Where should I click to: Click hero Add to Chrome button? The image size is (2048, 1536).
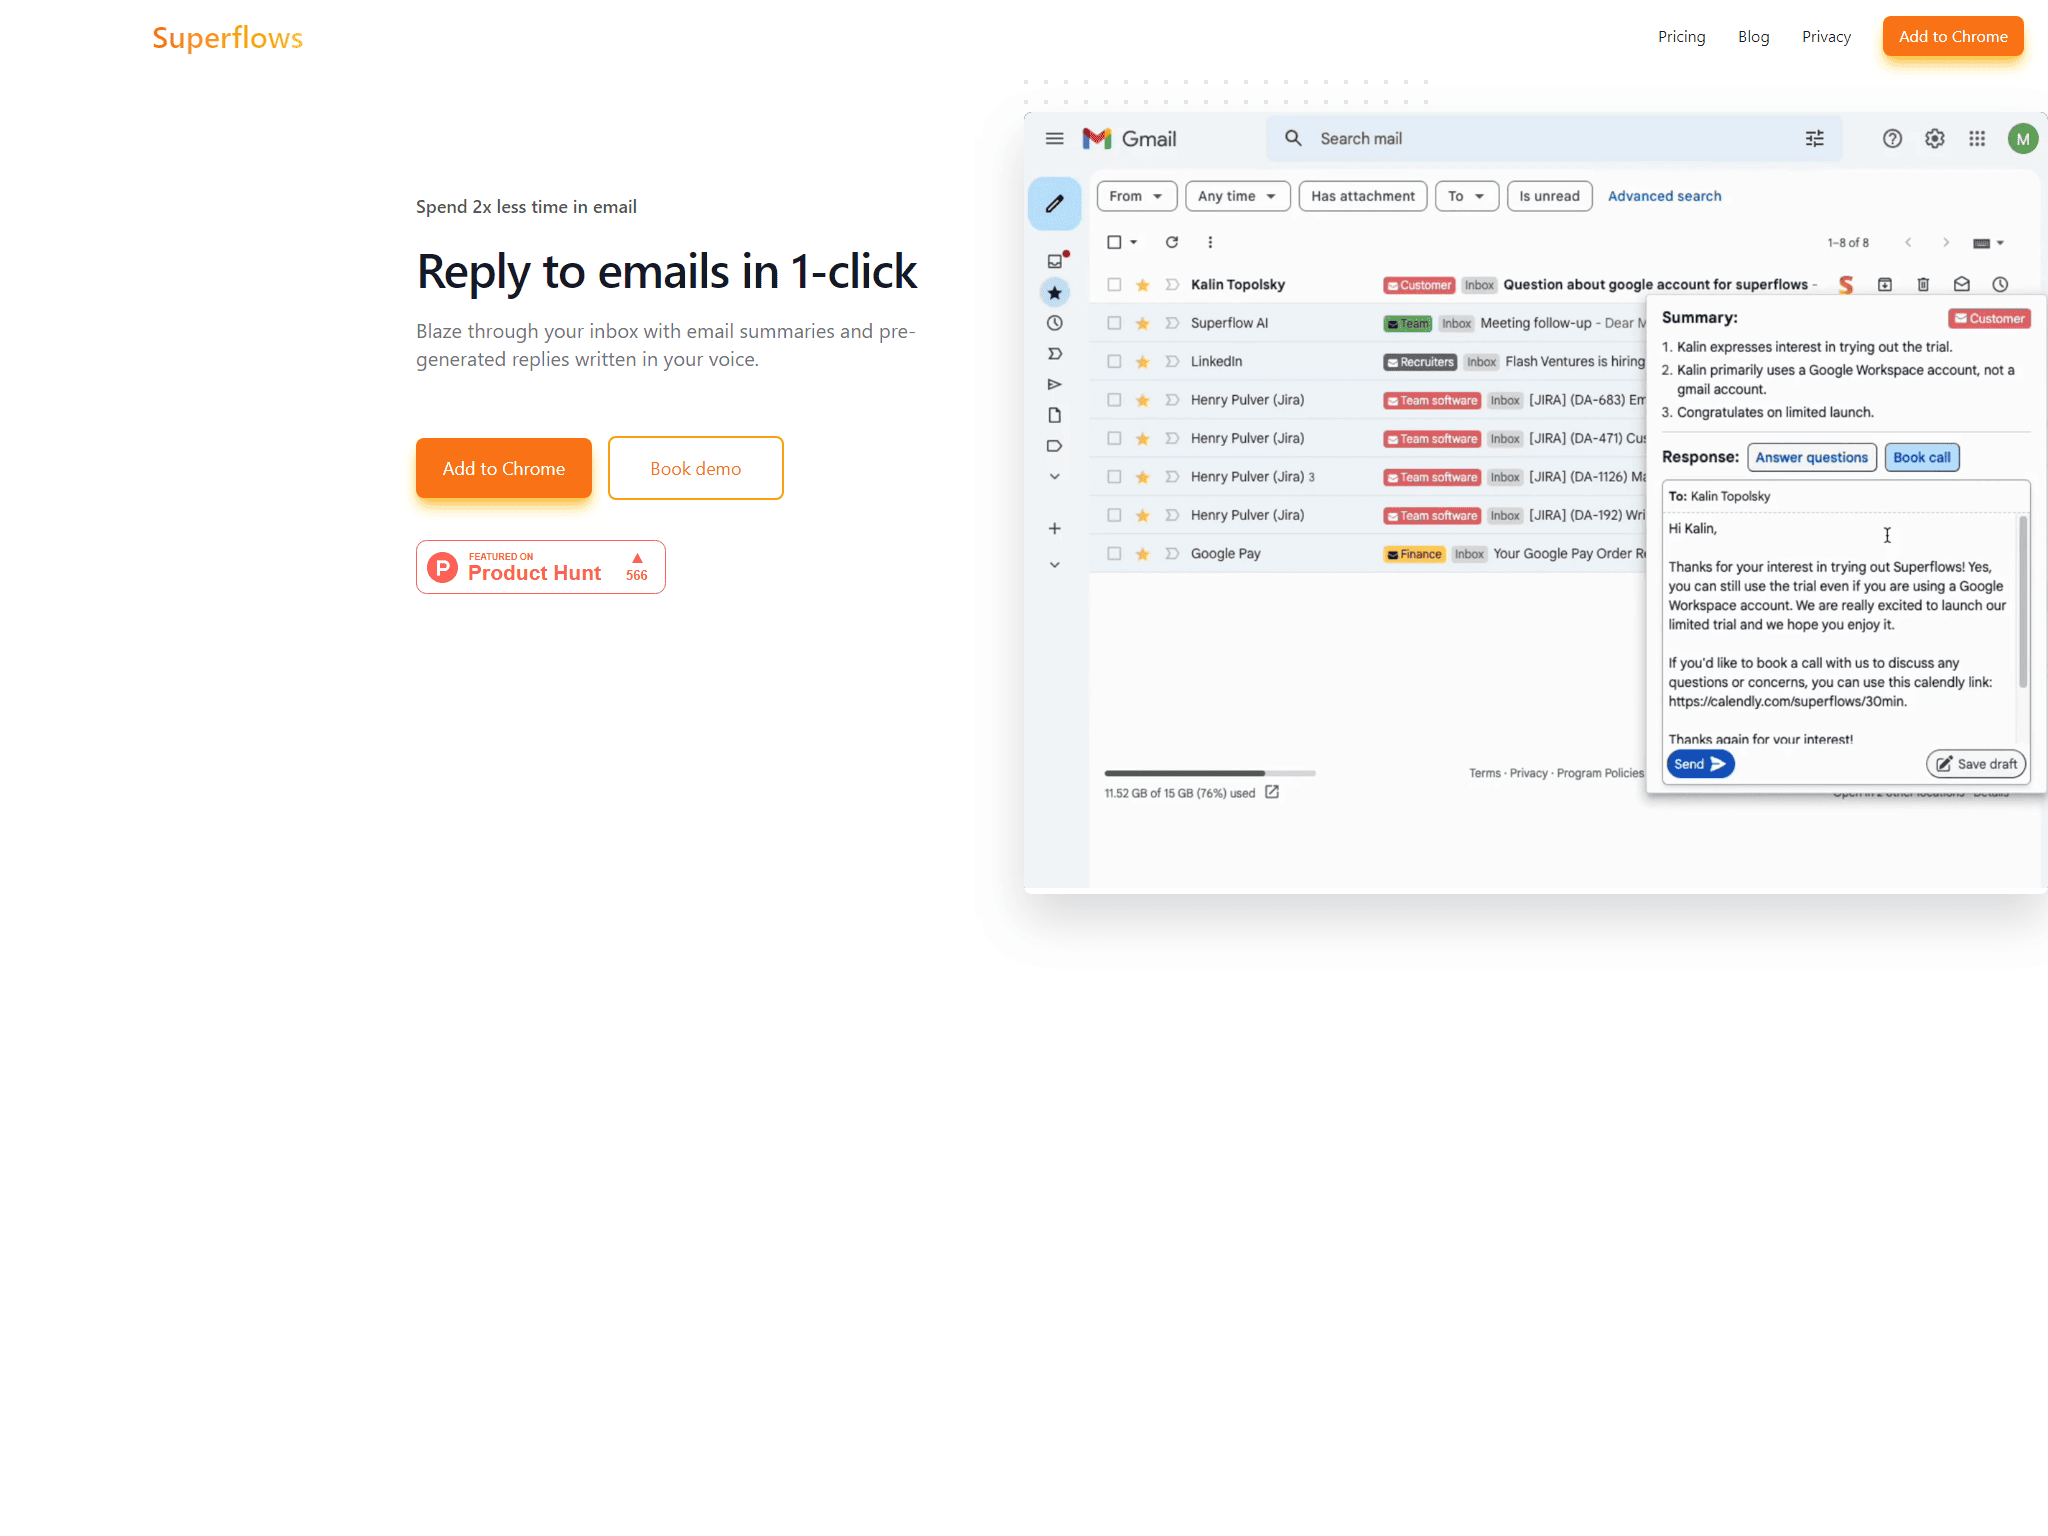(504, 468)
